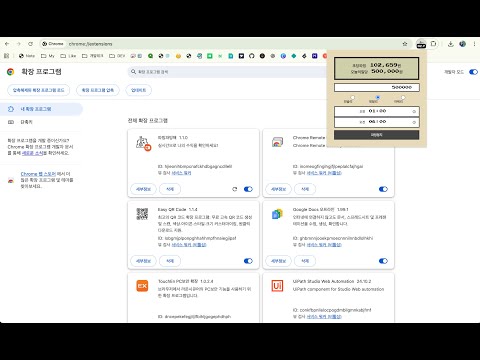Open 새로운 소식 link in sidebar
Viewport: 480px width, 360px height.
point(33,153)
